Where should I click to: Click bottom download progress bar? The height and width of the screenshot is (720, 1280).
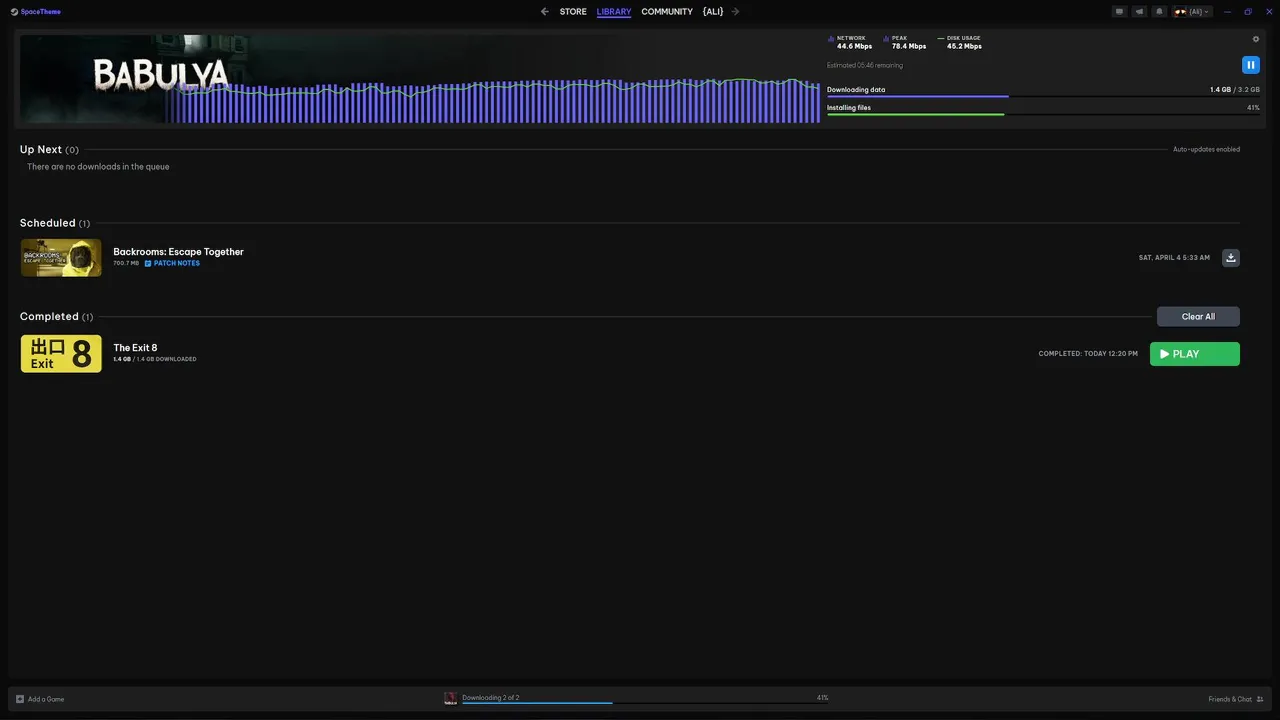tap(645, 703)
